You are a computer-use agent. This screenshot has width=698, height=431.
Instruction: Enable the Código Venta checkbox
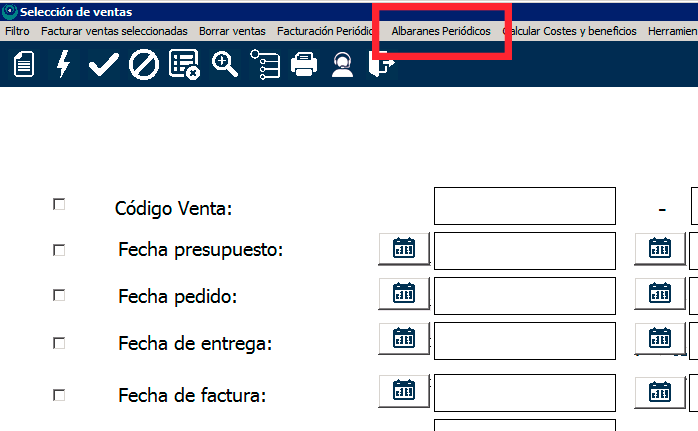click(59, 204)
